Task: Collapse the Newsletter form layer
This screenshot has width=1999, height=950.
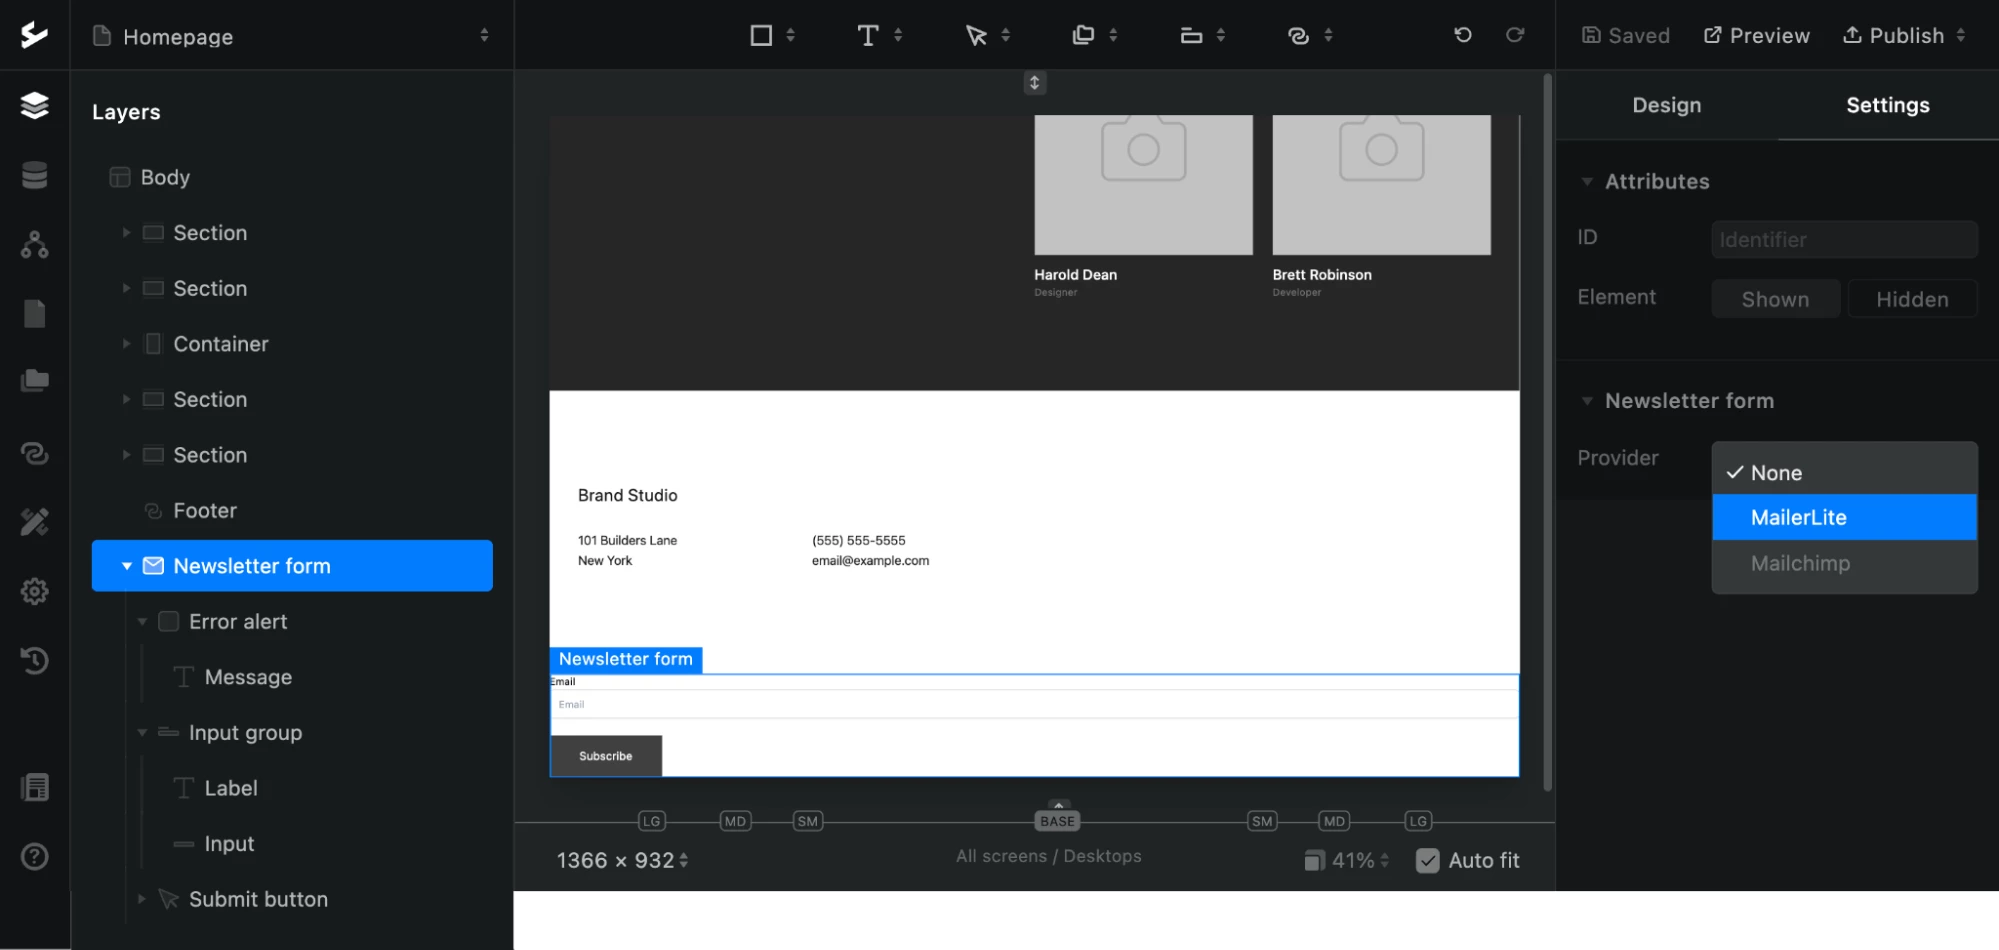Action: (127, 566)
